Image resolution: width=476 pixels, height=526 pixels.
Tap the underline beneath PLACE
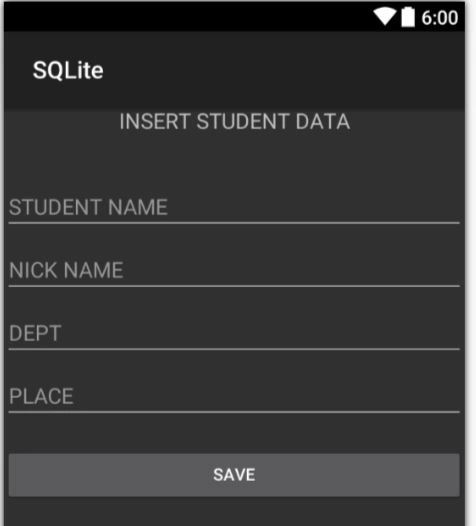tap(234, 412)
